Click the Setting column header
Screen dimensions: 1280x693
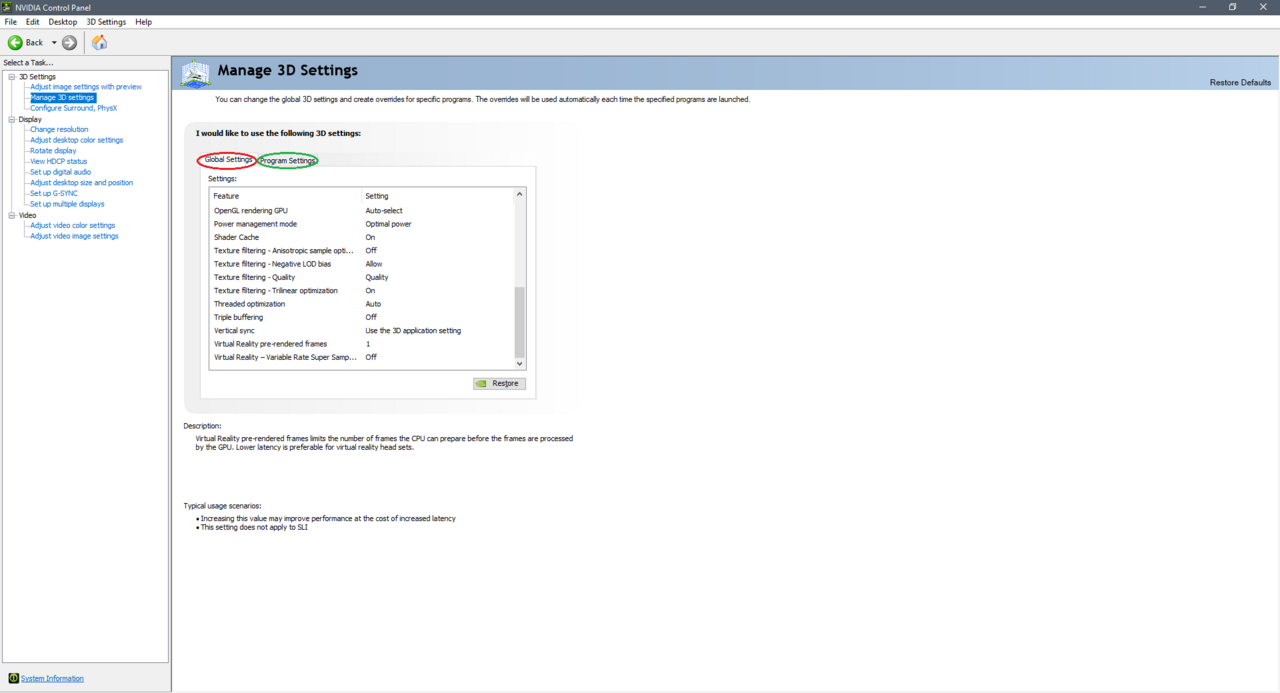(x=437, y=196)
